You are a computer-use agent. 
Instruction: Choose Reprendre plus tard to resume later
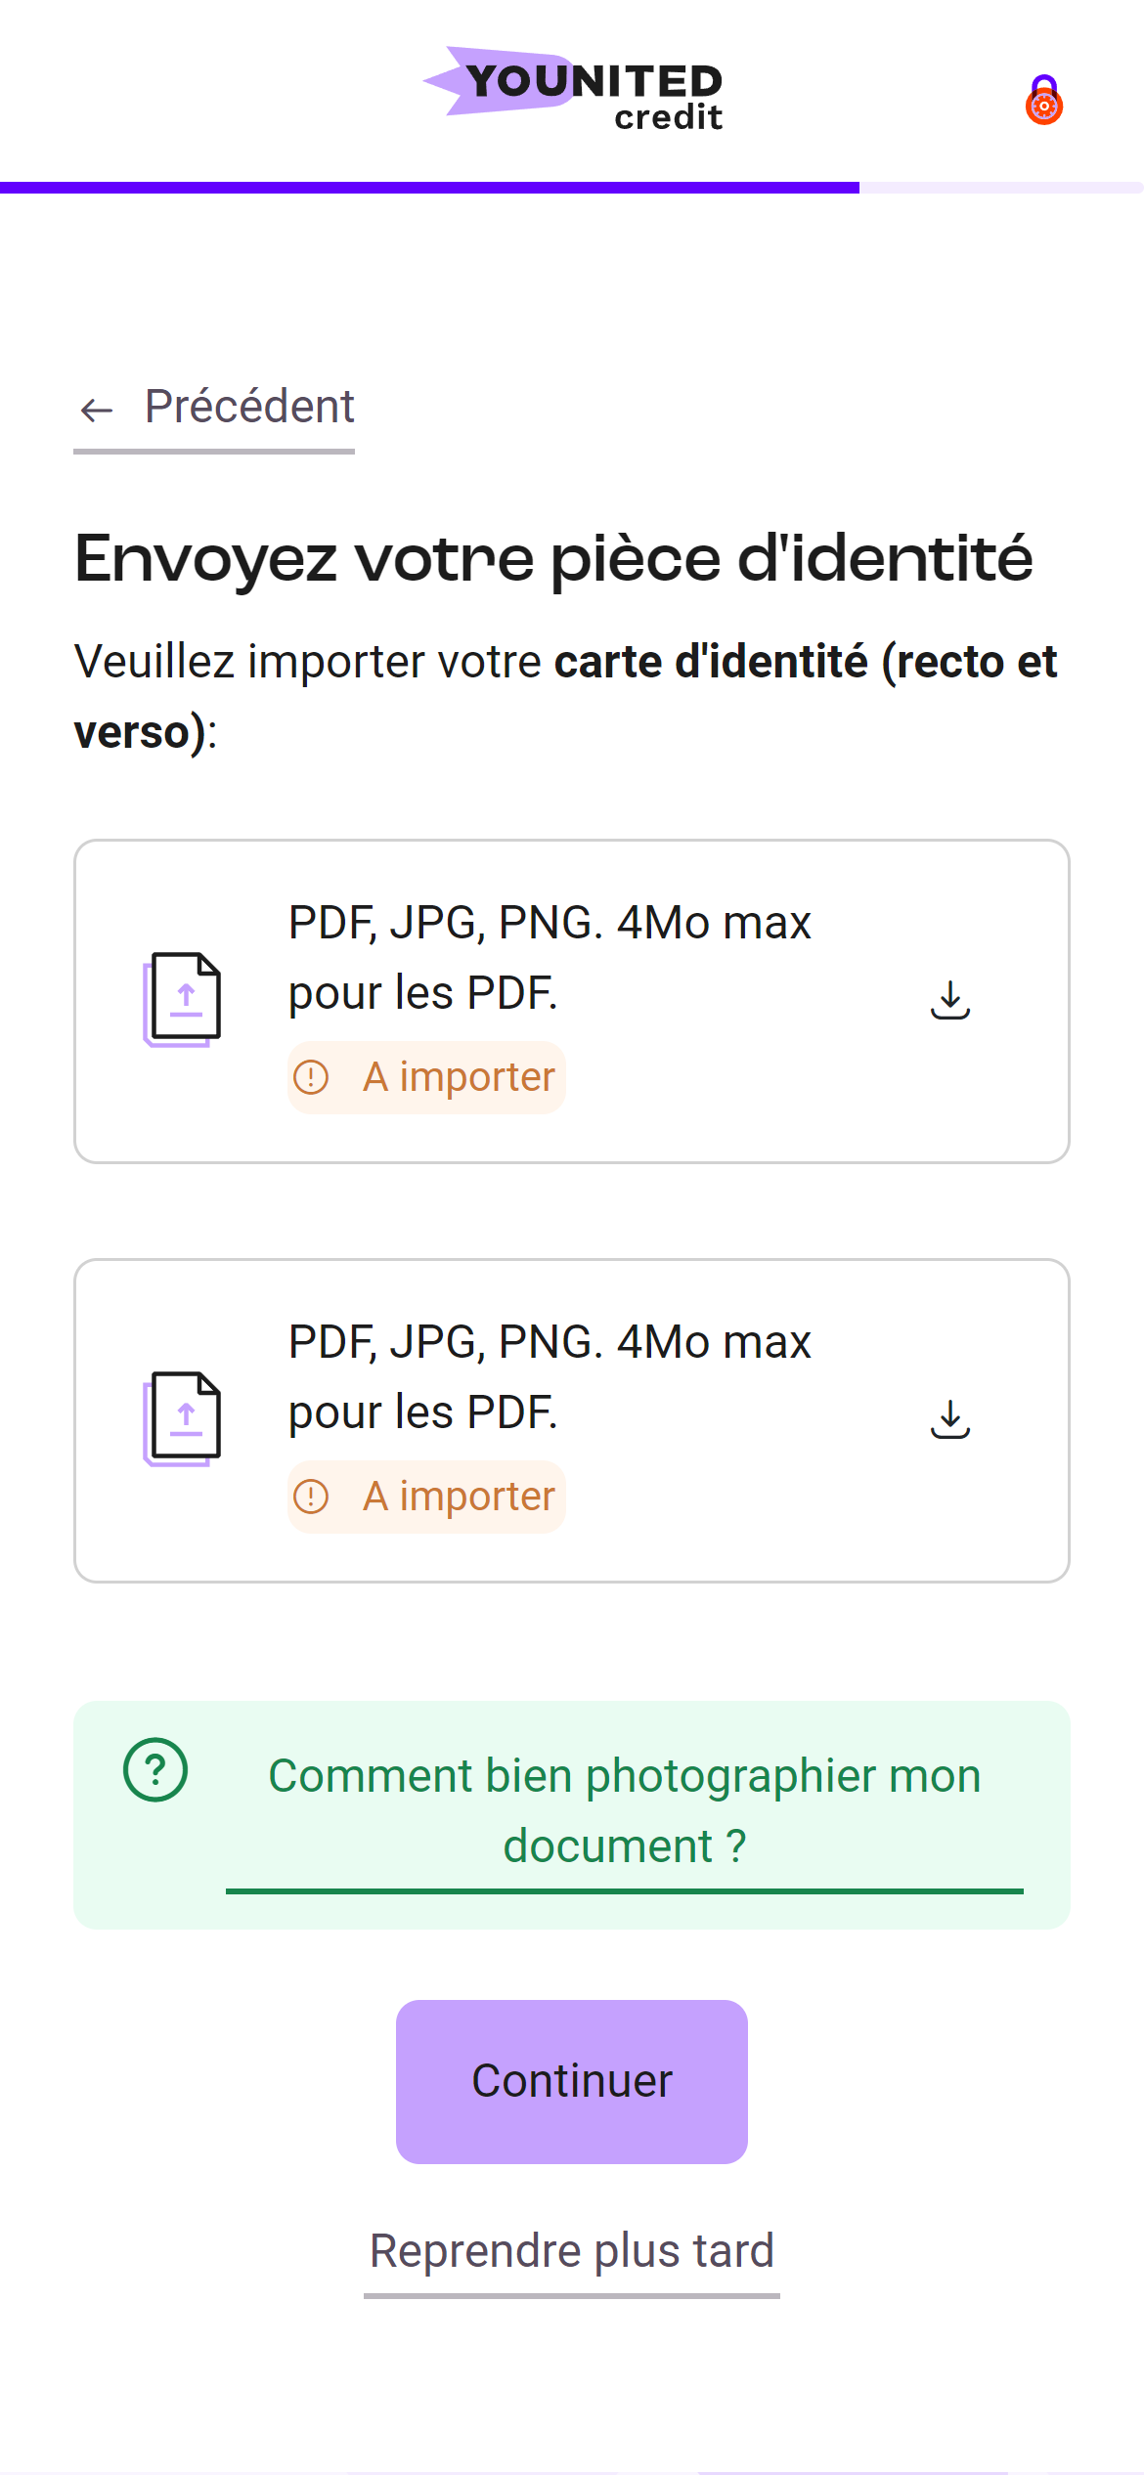pos(572,2251)
